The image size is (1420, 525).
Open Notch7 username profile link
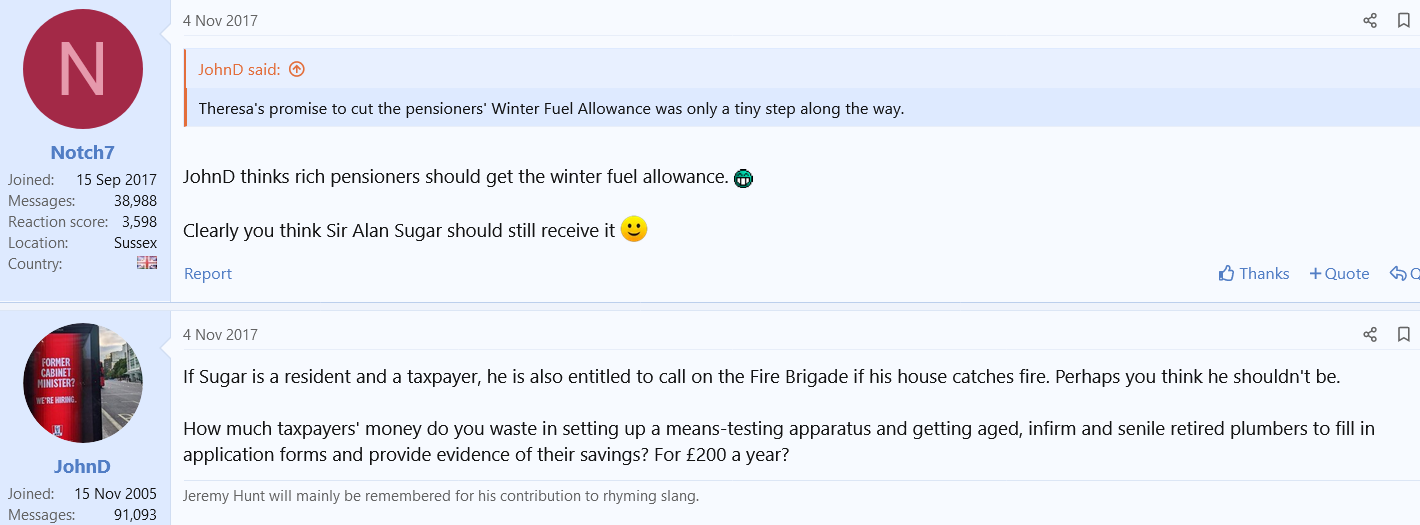click(83, 153)
